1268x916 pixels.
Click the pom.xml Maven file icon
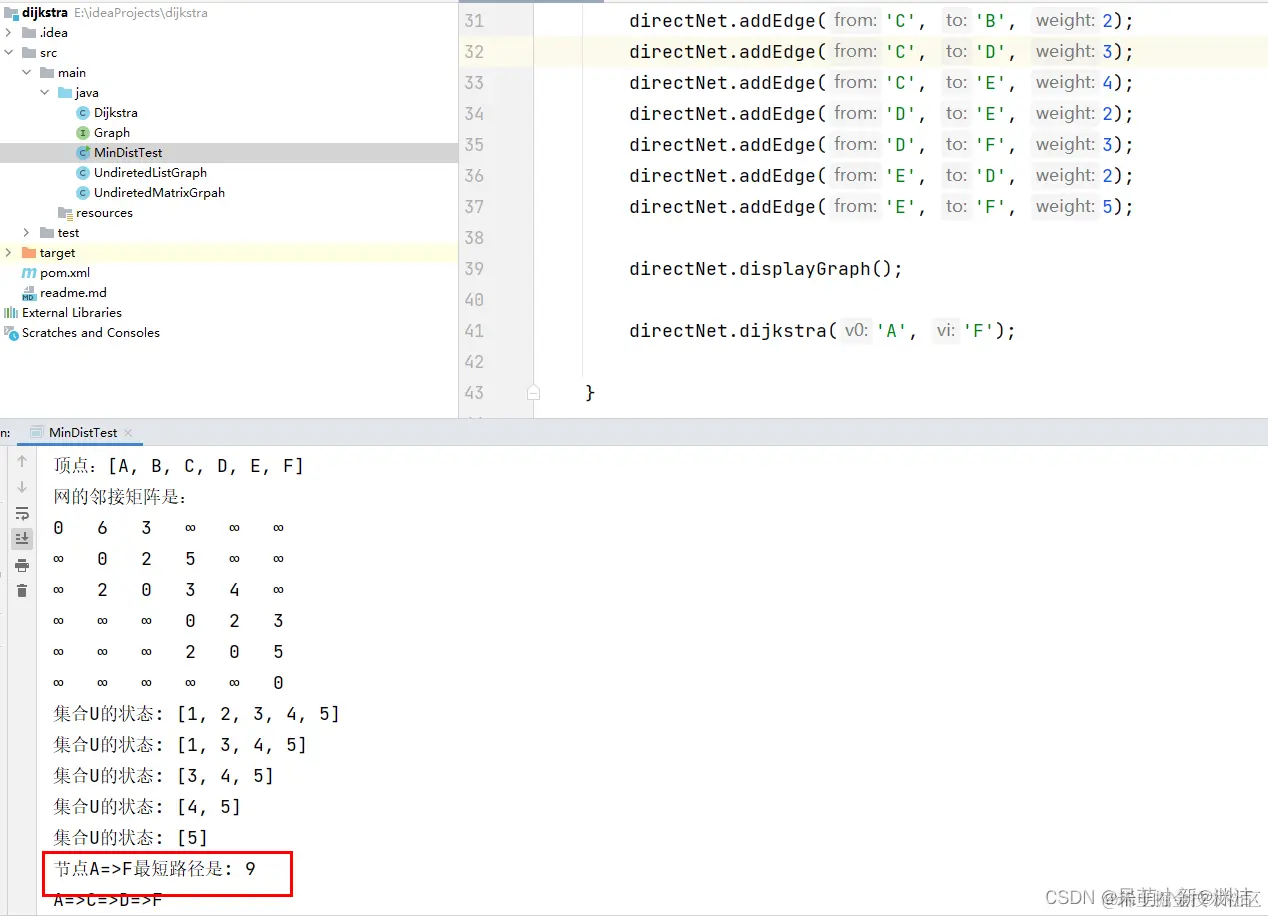click(x=29, y=273)
